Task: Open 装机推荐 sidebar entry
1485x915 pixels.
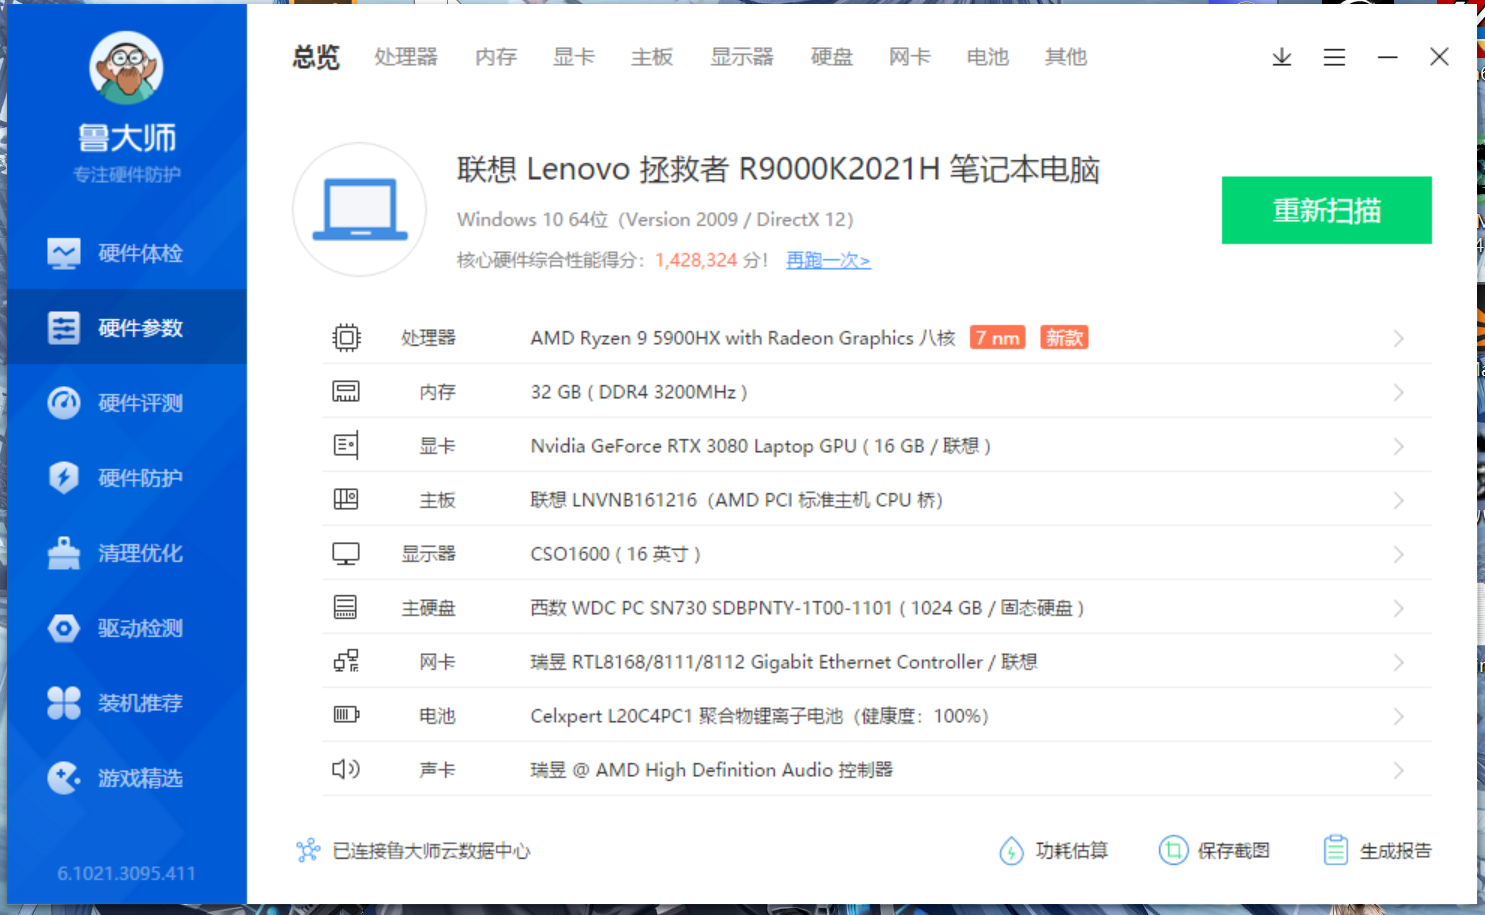Action: pos(127,703)
